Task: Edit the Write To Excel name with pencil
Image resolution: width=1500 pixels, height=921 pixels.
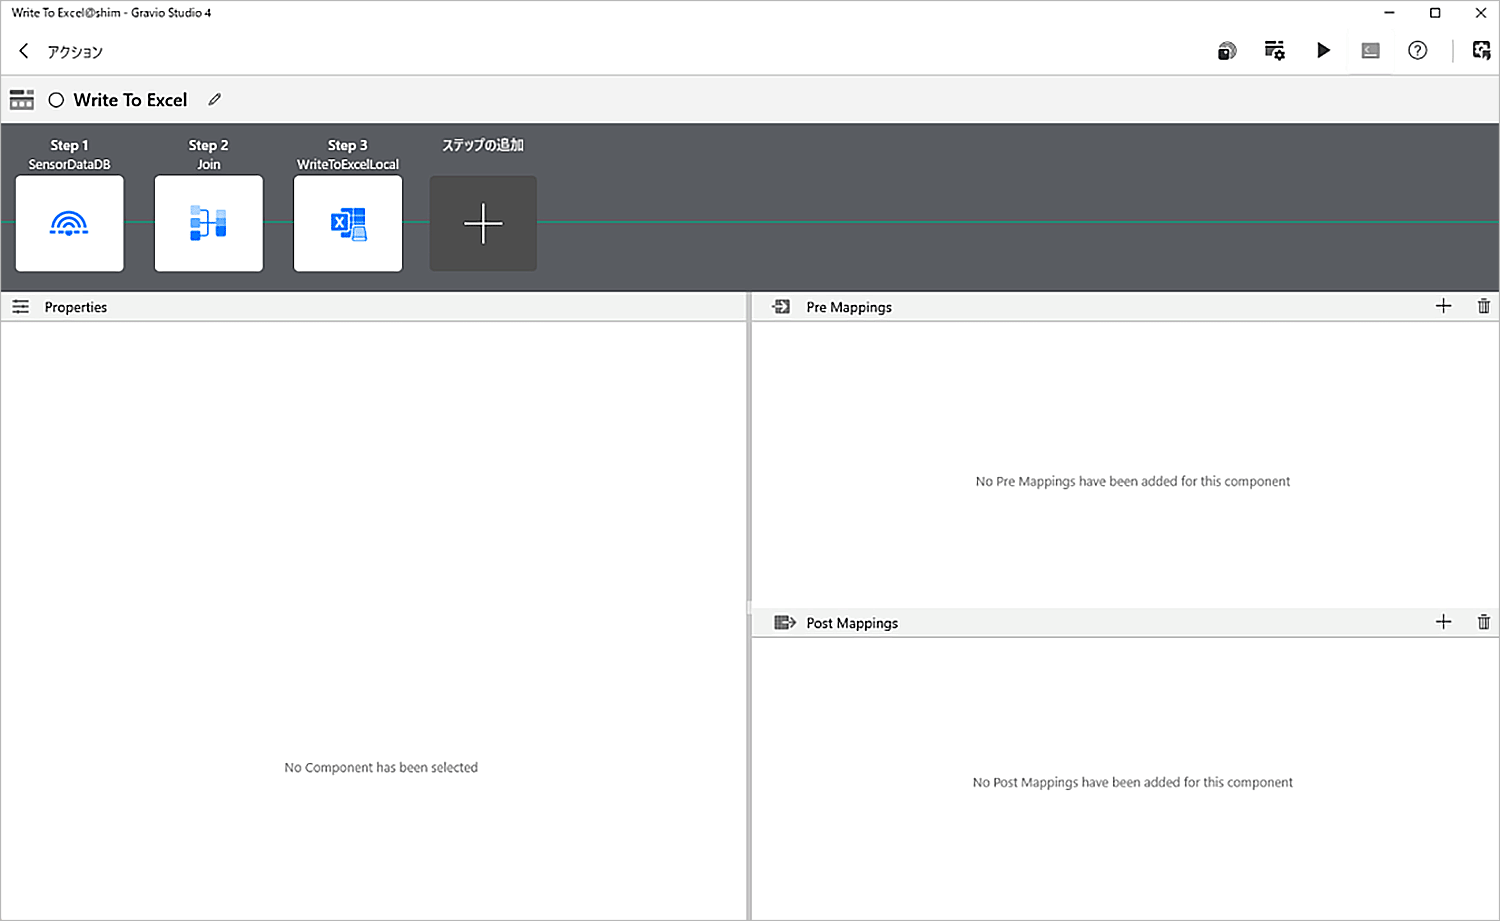Action: [214, 99]
